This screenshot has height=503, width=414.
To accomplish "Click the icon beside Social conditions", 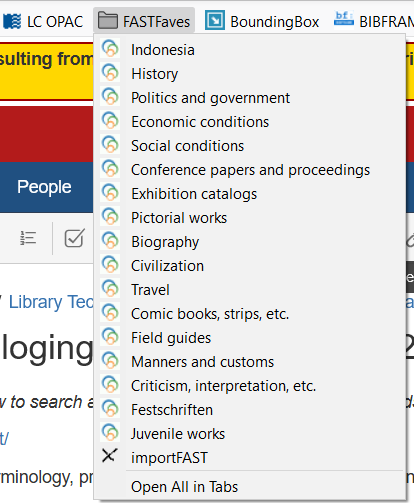I will coord(110,145).
